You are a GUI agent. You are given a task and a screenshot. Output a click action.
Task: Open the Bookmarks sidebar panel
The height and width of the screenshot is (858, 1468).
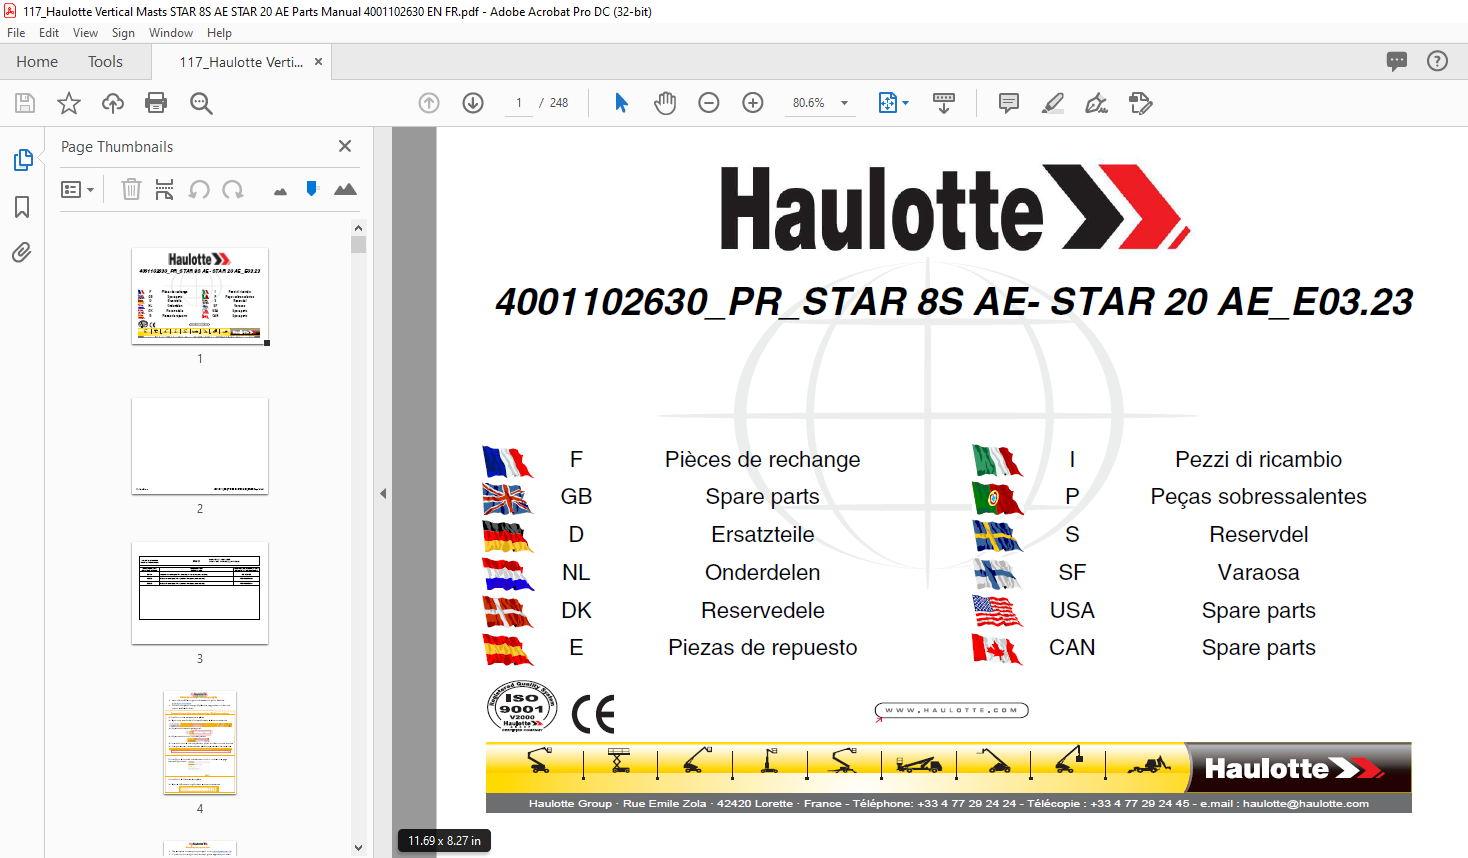coord(22,207)
